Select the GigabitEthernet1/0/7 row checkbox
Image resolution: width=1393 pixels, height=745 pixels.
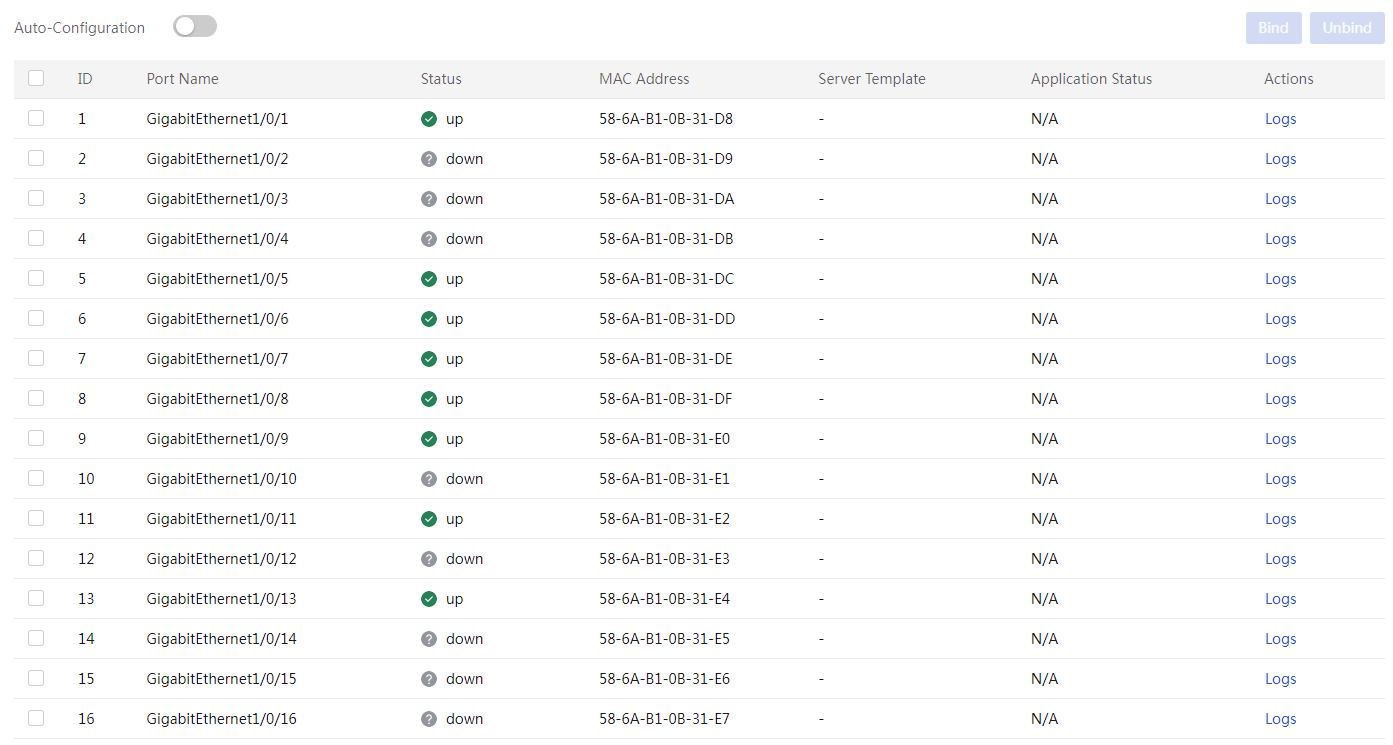(36, 358)
